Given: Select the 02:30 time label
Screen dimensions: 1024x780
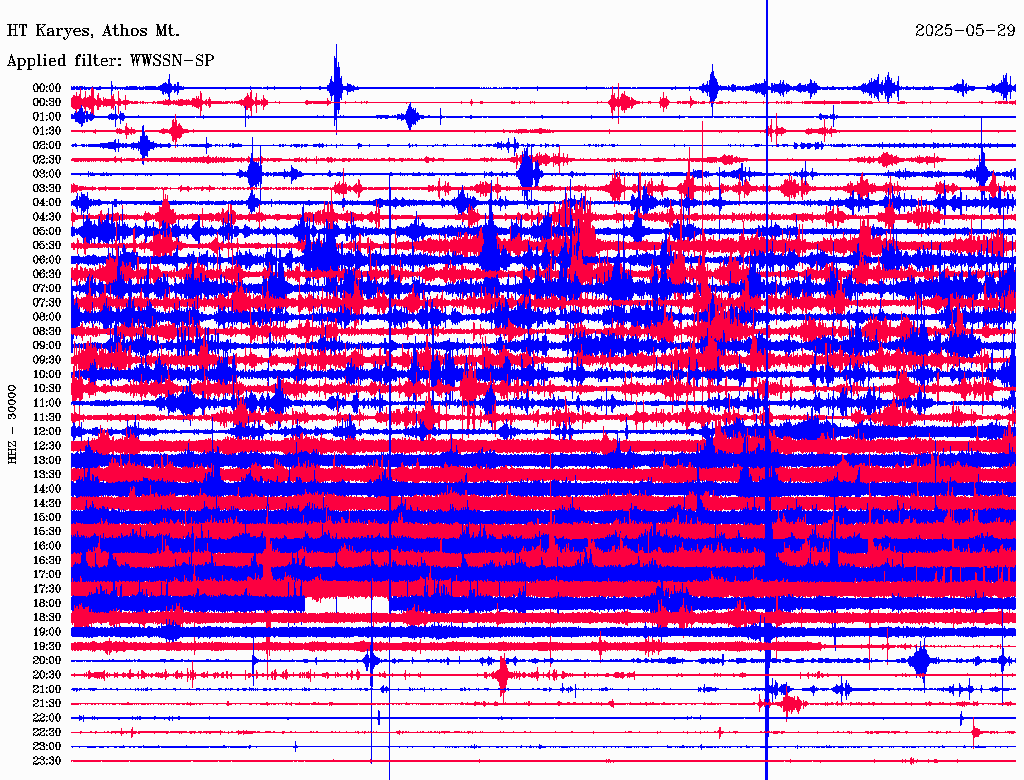Looking at the screenshot, I should click(47, 160).
